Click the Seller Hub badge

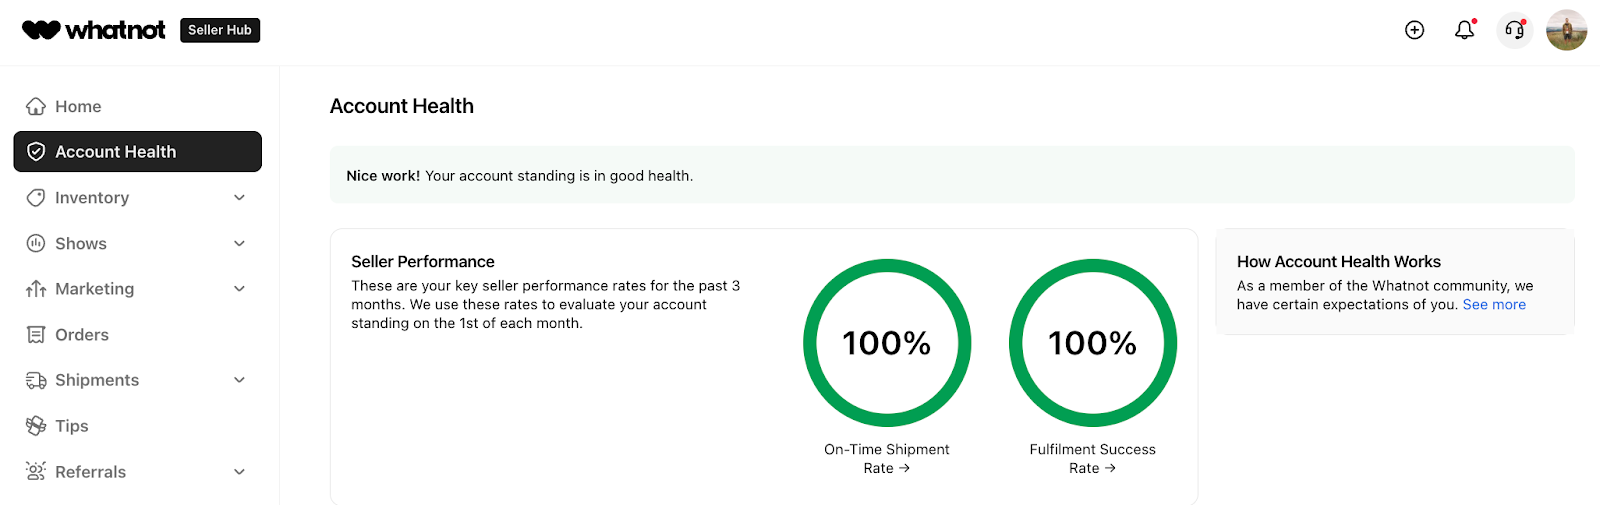pos(220,30)
